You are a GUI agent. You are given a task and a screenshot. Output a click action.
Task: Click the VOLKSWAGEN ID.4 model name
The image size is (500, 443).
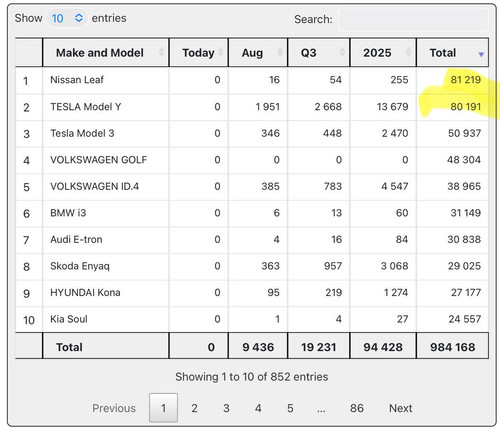tap(94, 186)
